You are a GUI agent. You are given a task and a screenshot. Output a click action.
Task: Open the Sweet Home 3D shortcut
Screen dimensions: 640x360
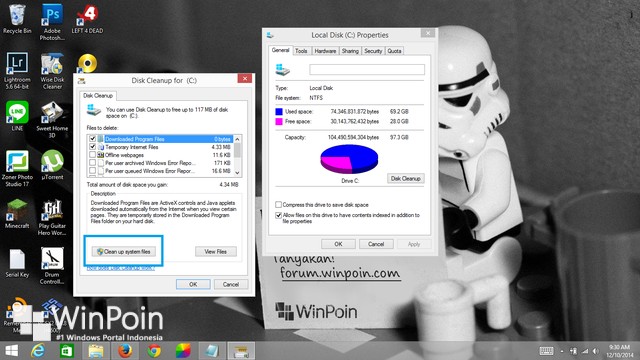[52, 119]
